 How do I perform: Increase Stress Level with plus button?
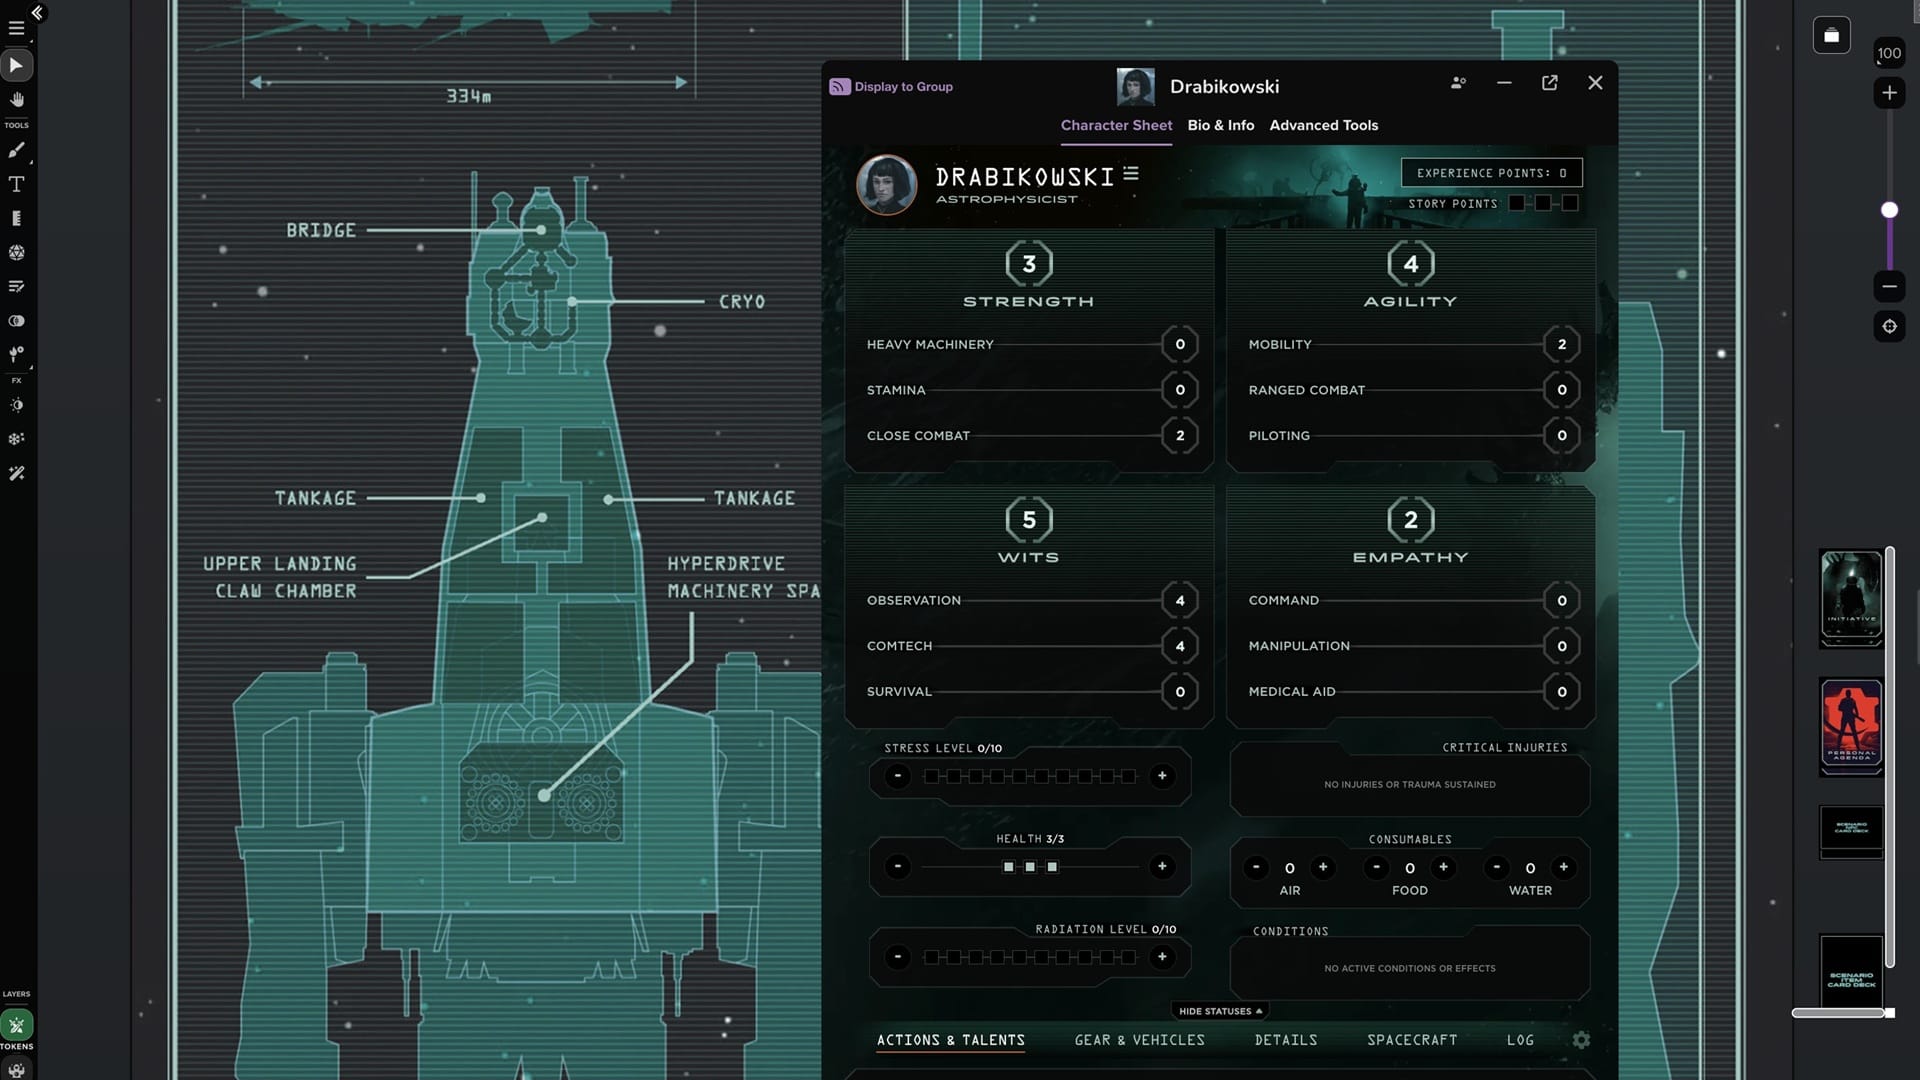click(1162, 776)
